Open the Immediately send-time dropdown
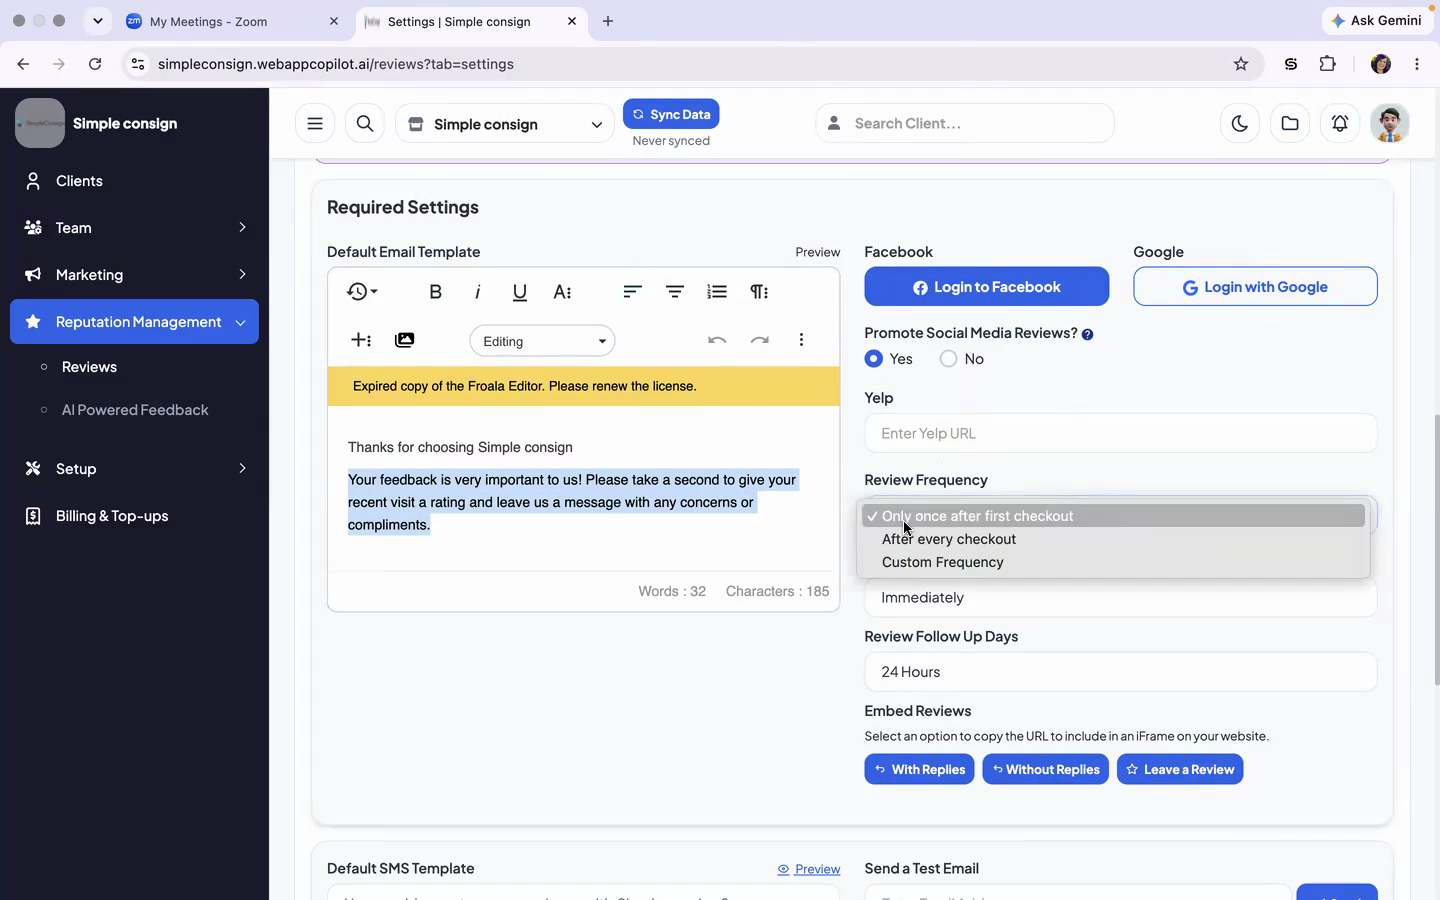 [1120, 598]
